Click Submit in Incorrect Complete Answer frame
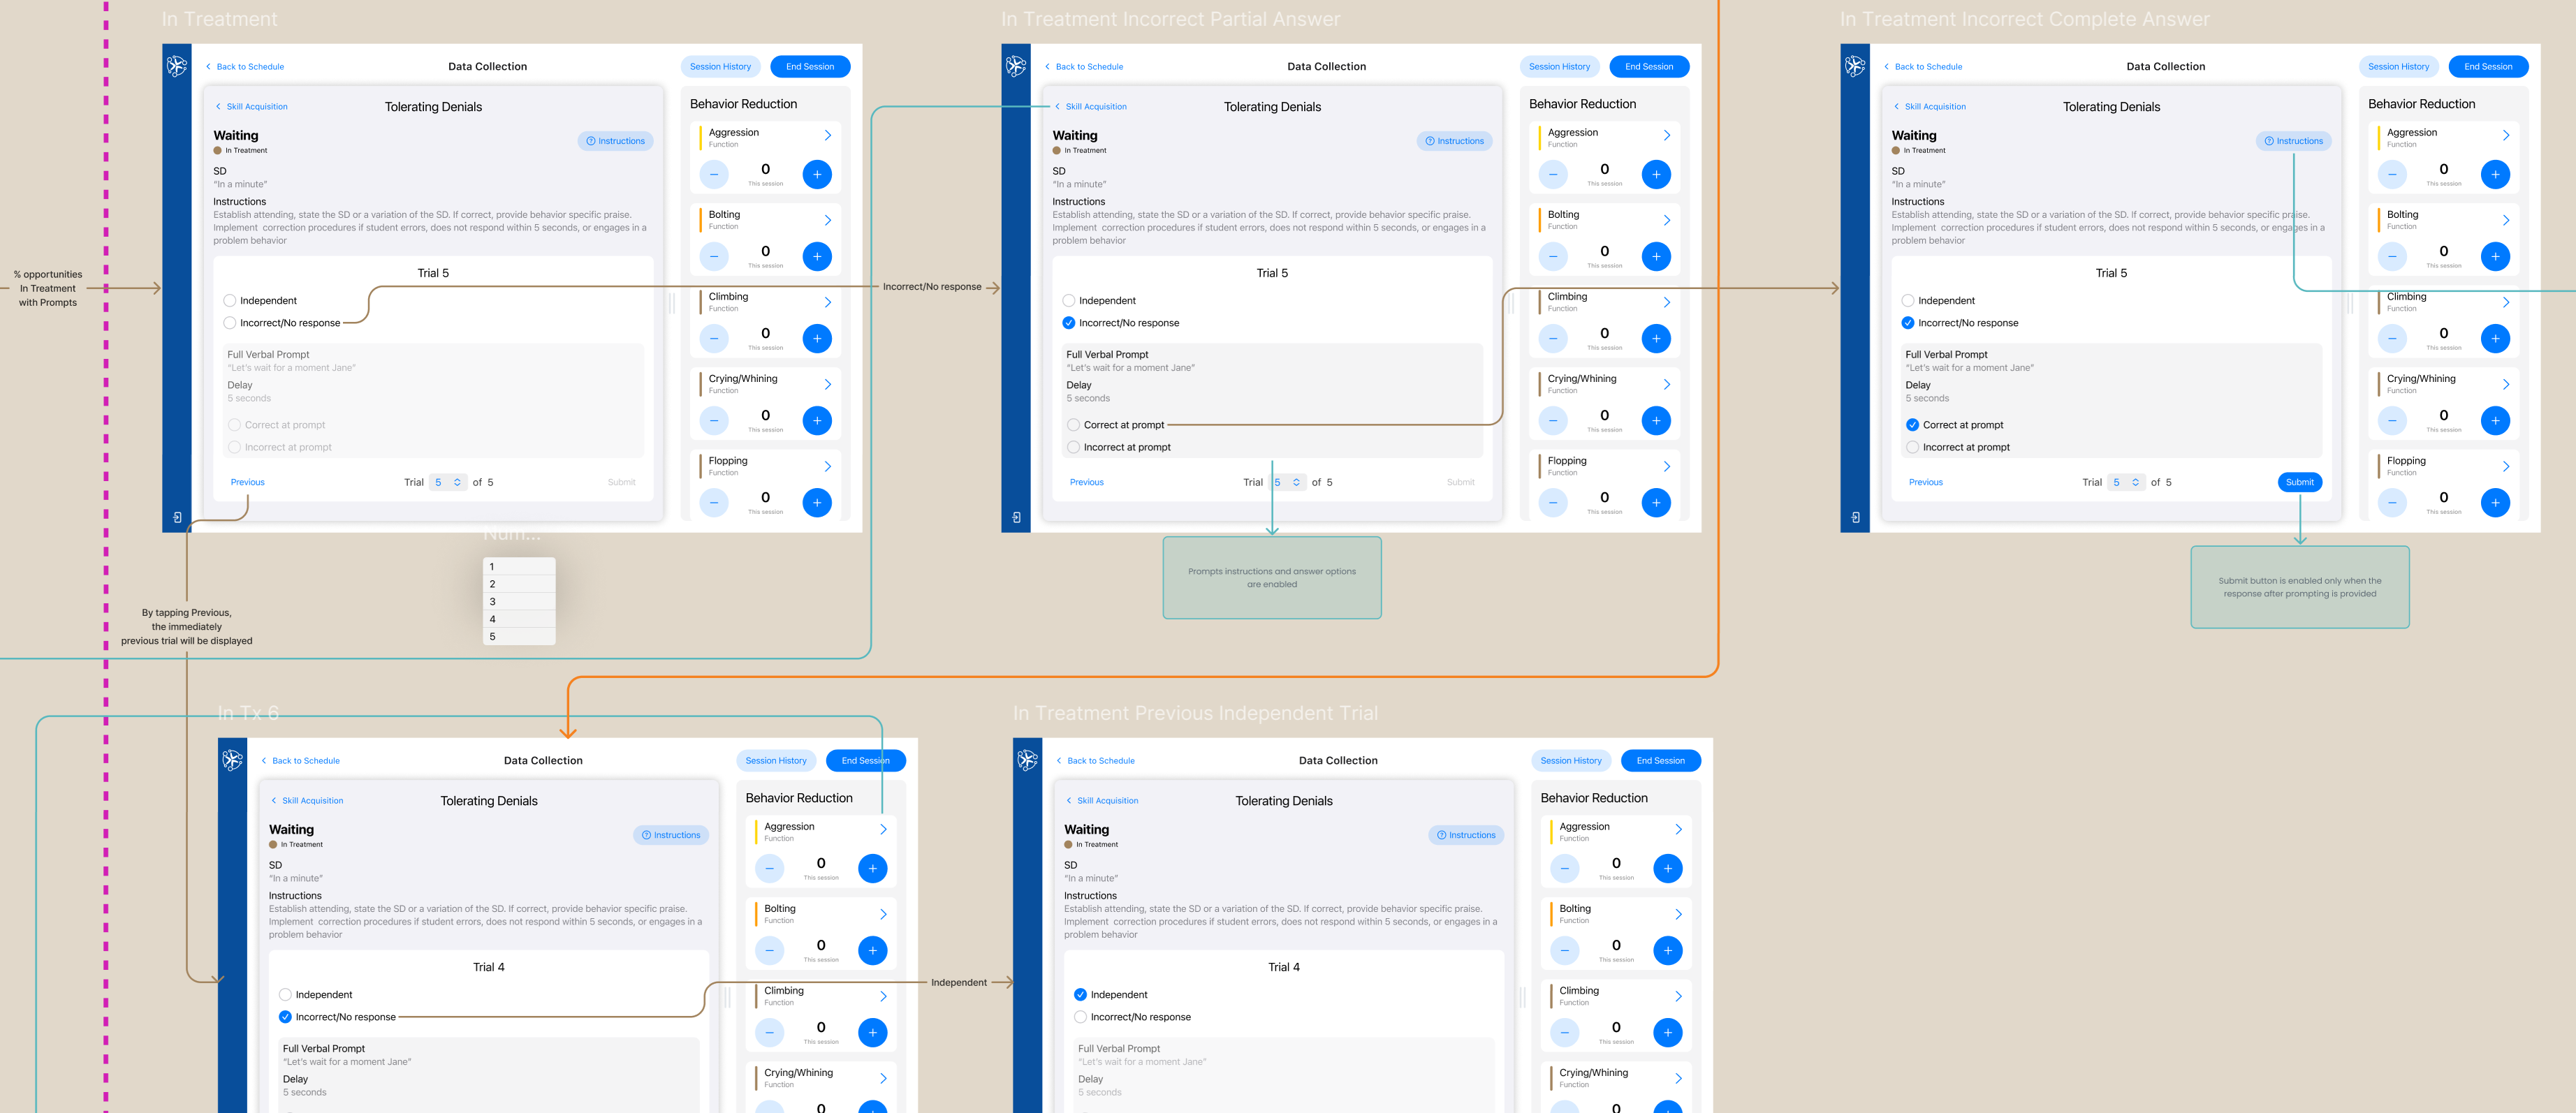Image resolution: width=2576 pixels, height=1113 pixels. pos(2300,482)
